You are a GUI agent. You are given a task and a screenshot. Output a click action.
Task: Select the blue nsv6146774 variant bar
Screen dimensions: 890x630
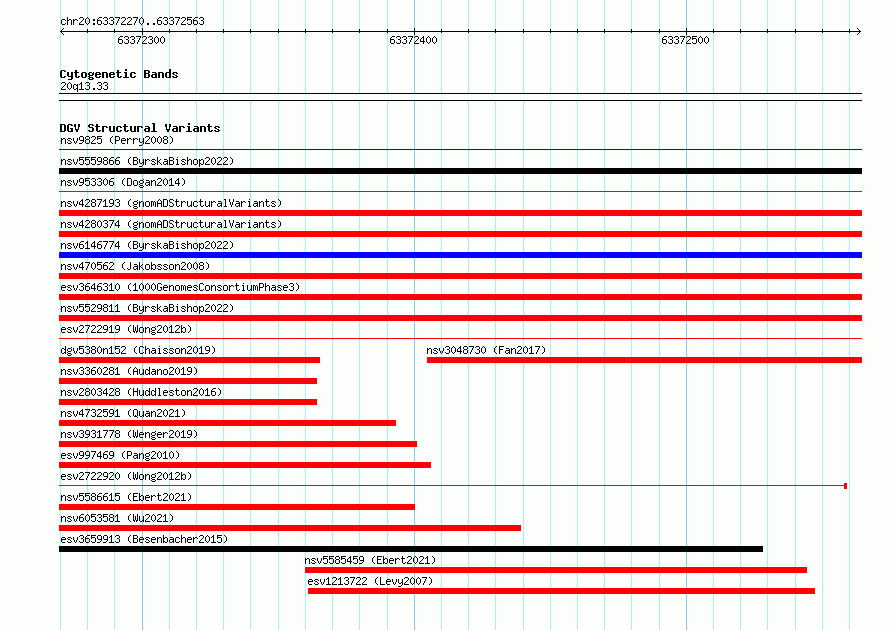coord(460,255)
